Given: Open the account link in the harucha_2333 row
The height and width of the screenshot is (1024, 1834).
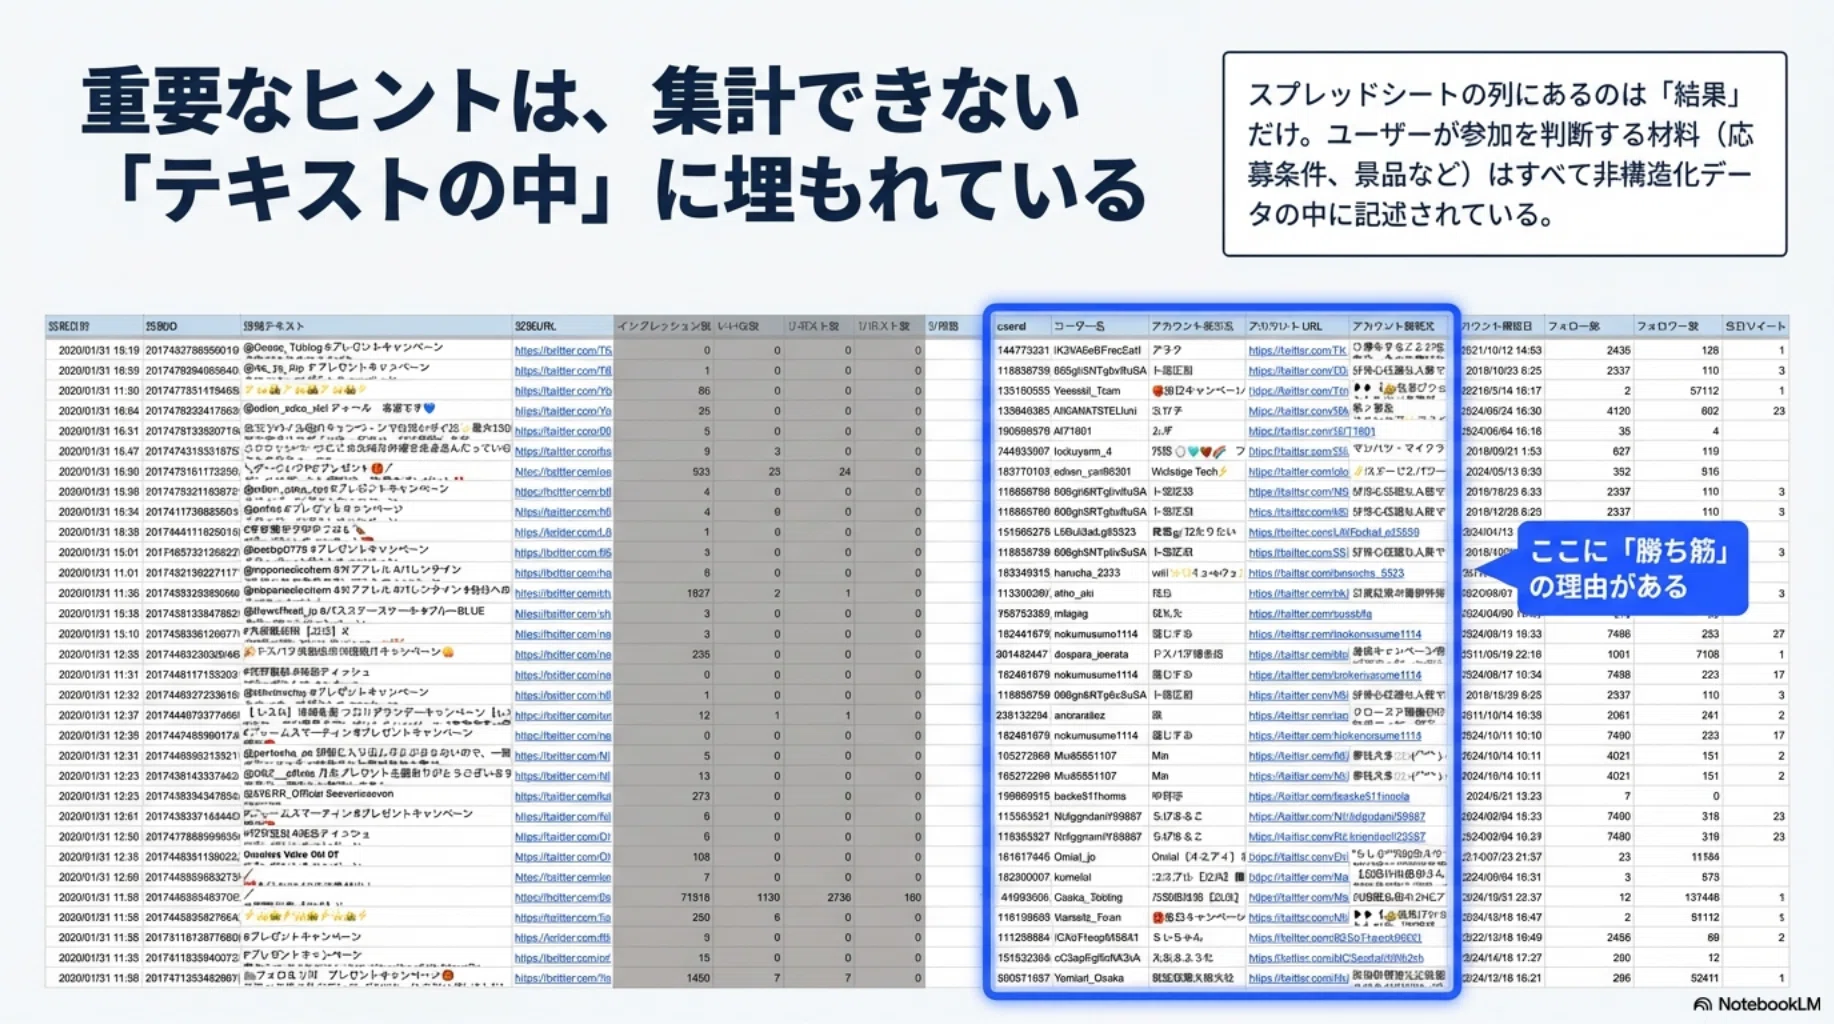Looking at the screenshot, I should pos(1326,573).
